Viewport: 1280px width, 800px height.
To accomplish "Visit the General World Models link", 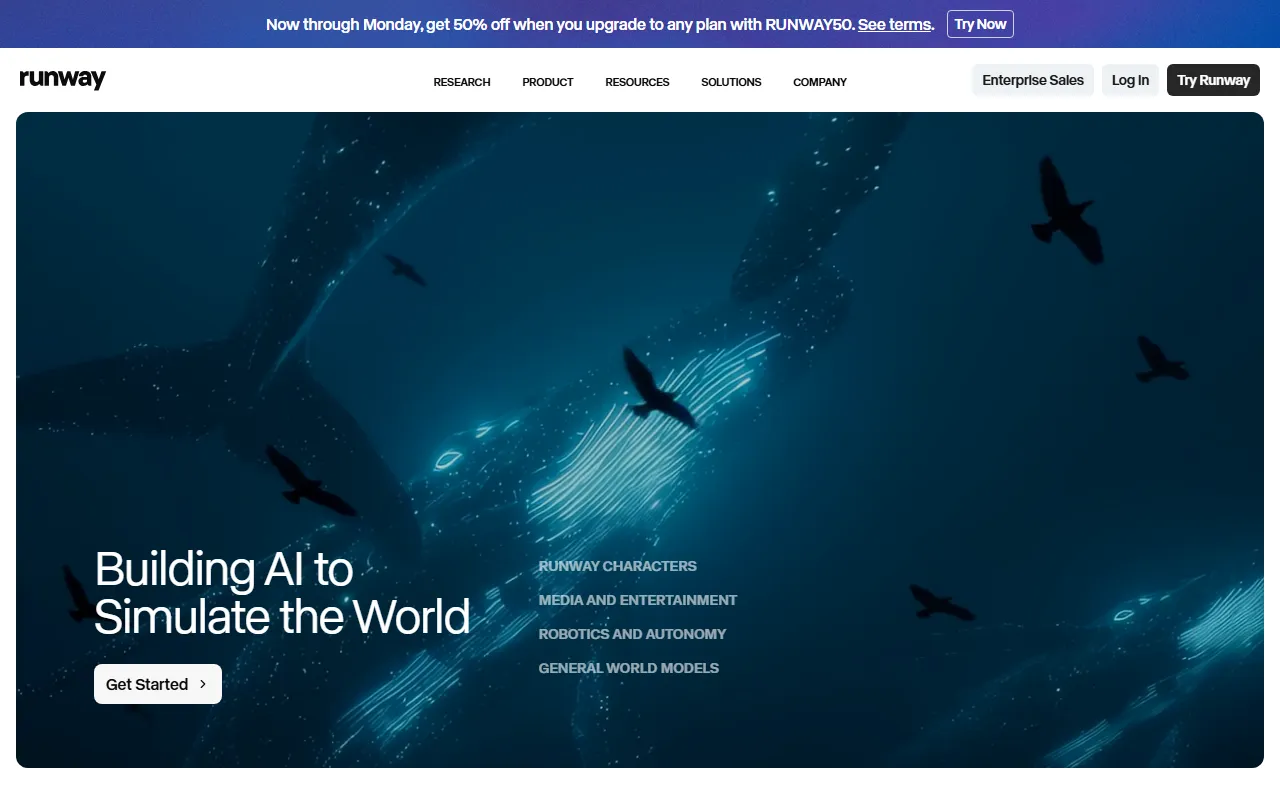I will 628,668.
